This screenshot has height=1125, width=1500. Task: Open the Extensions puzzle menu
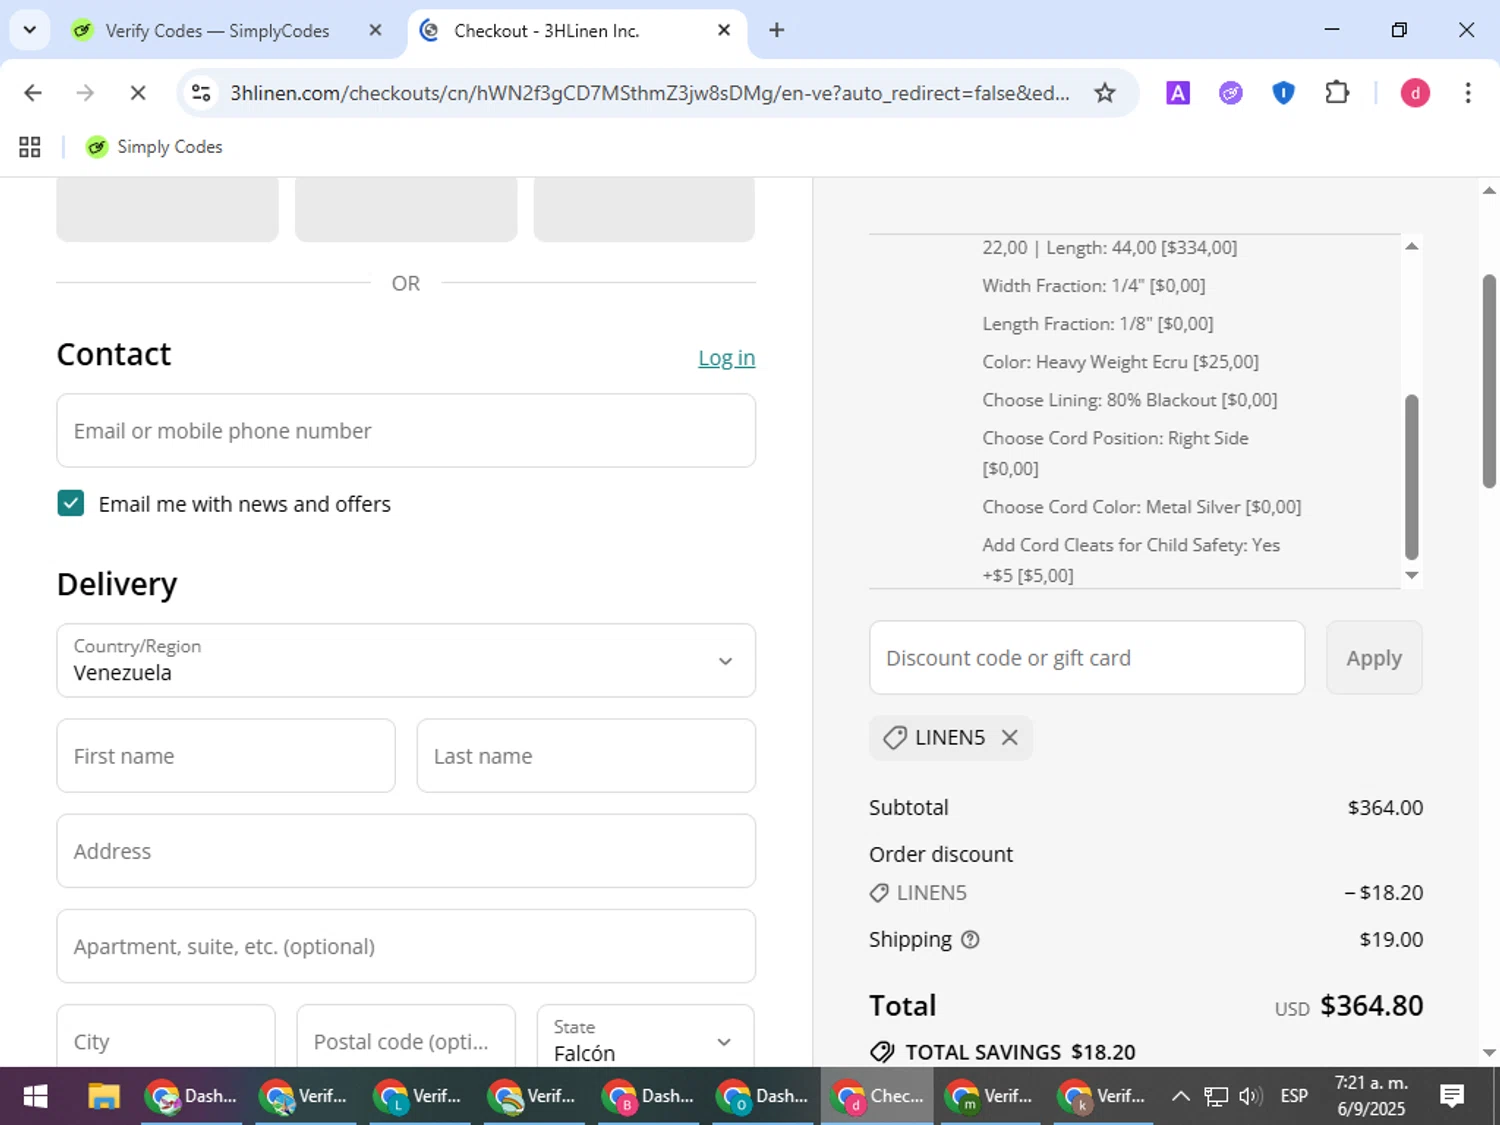(1337, 93)
